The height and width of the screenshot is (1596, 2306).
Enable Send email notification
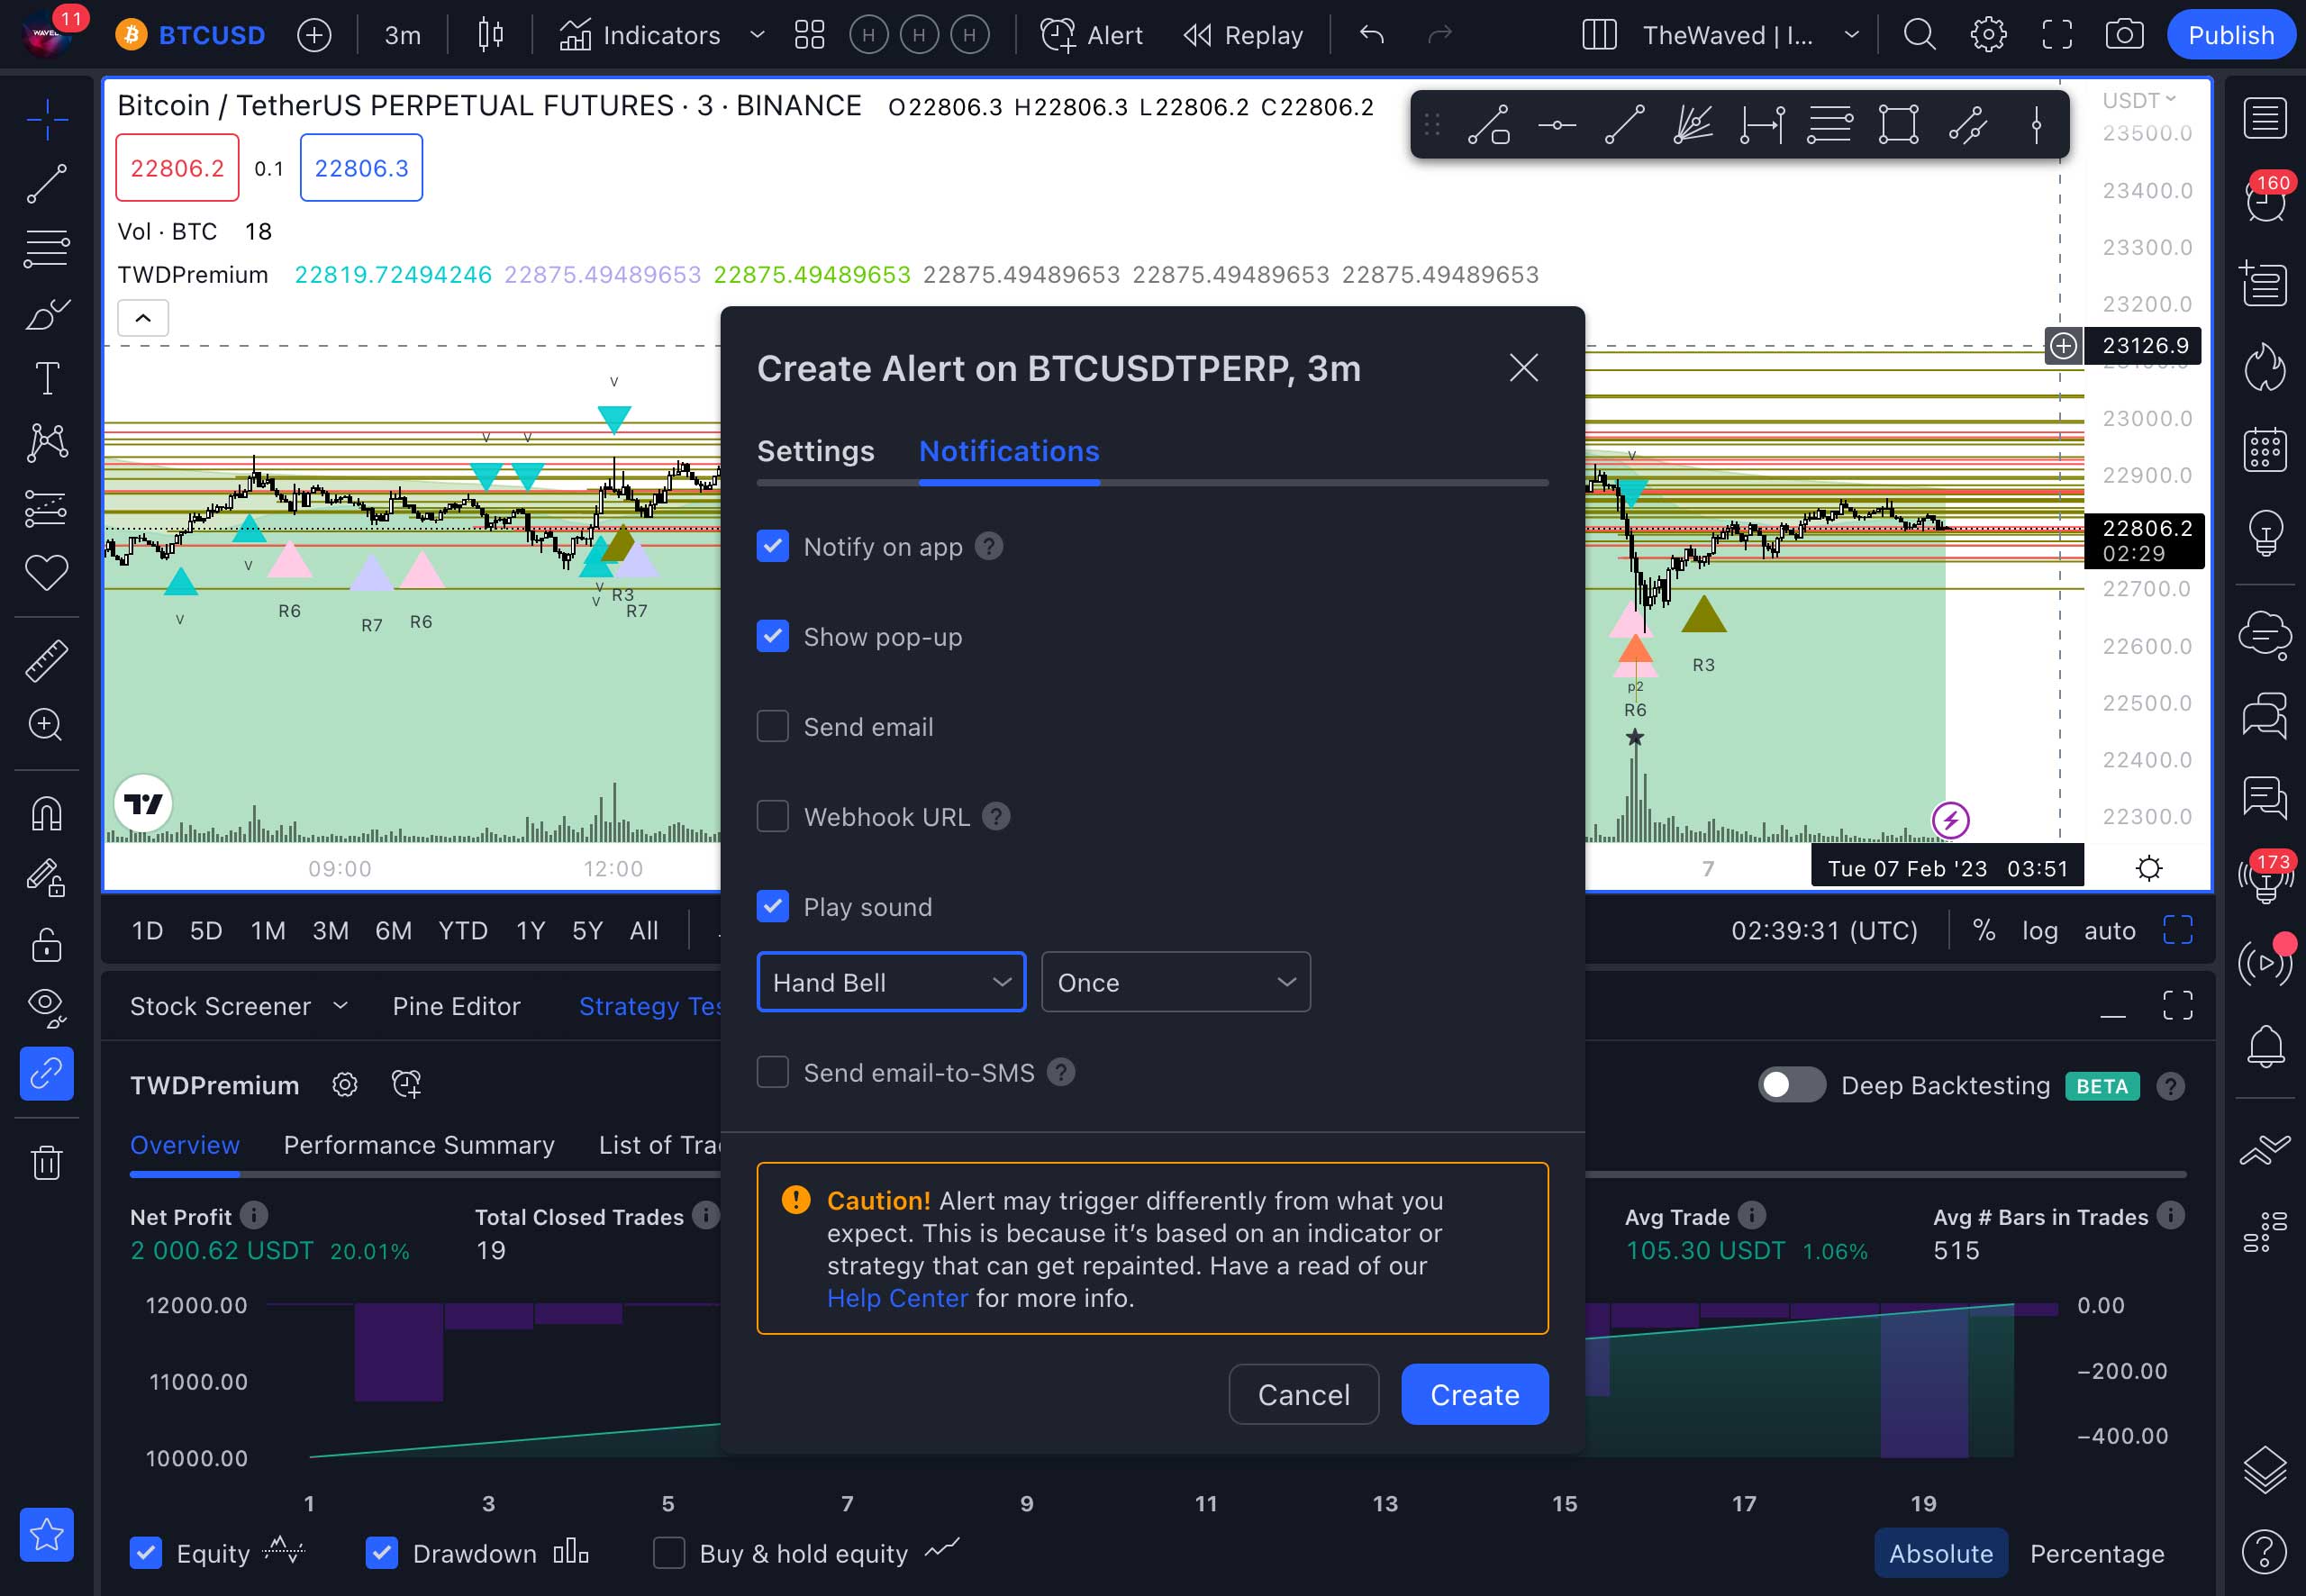tap(773, 726)
